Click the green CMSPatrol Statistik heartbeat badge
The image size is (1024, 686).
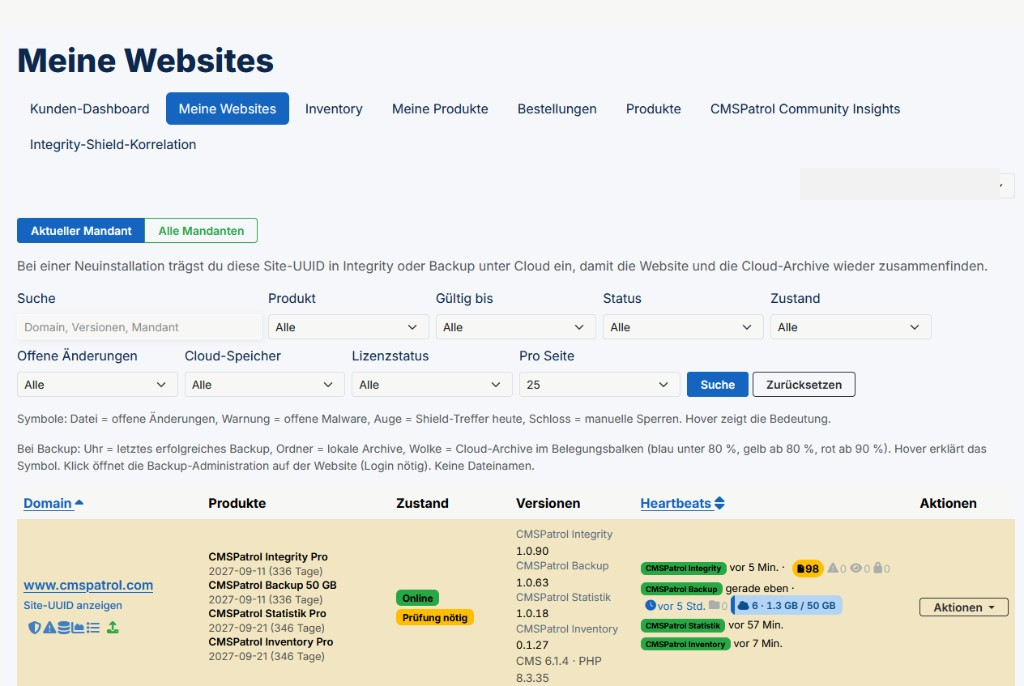click(682, 626)
